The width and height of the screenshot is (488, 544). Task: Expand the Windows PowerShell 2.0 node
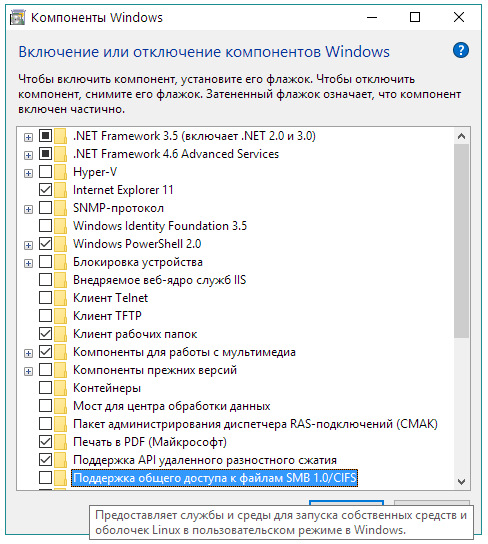[28, 245]
